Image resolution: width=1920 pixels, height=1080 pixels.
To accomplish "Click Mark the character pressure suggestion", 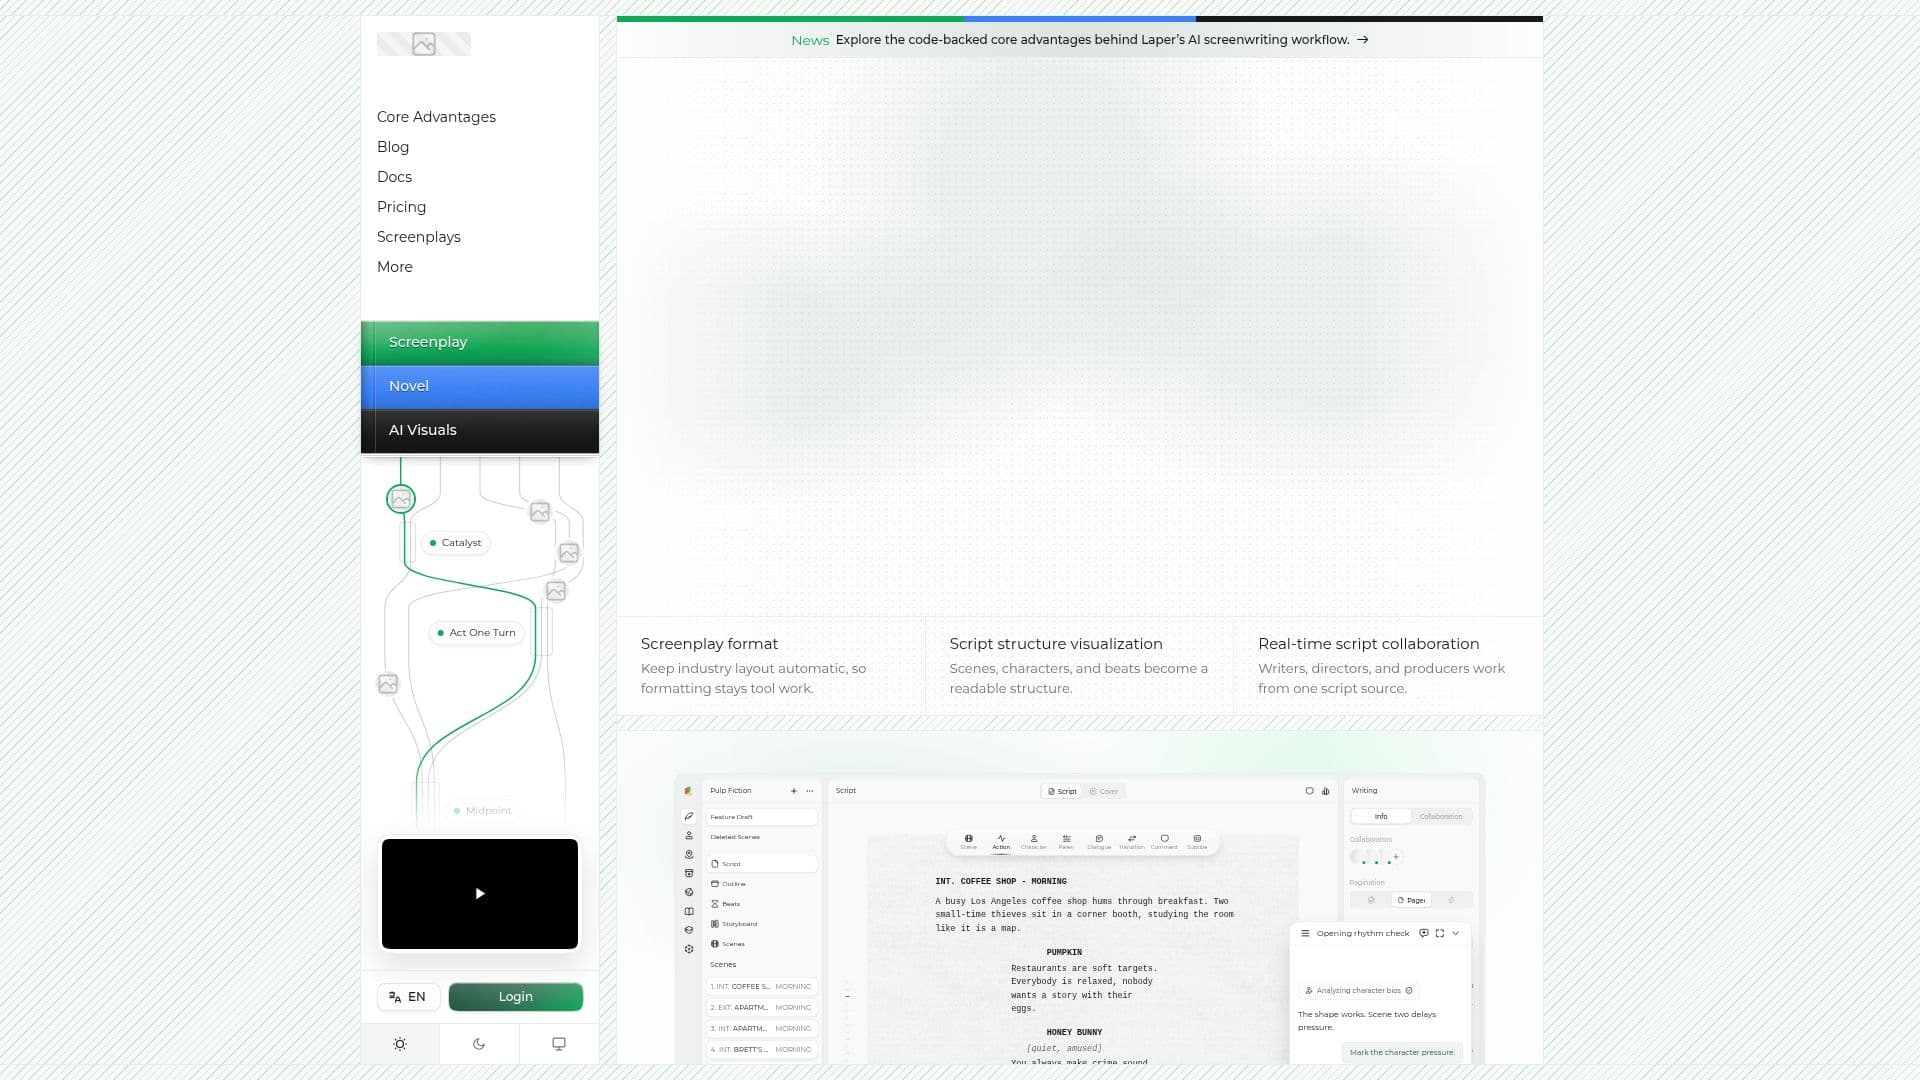I will point(1402,1053).
